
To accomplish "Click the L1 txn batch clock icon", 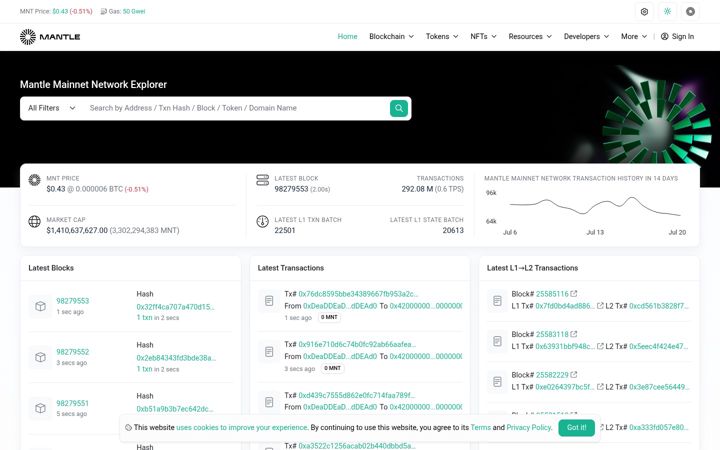I will pos(263,221).
